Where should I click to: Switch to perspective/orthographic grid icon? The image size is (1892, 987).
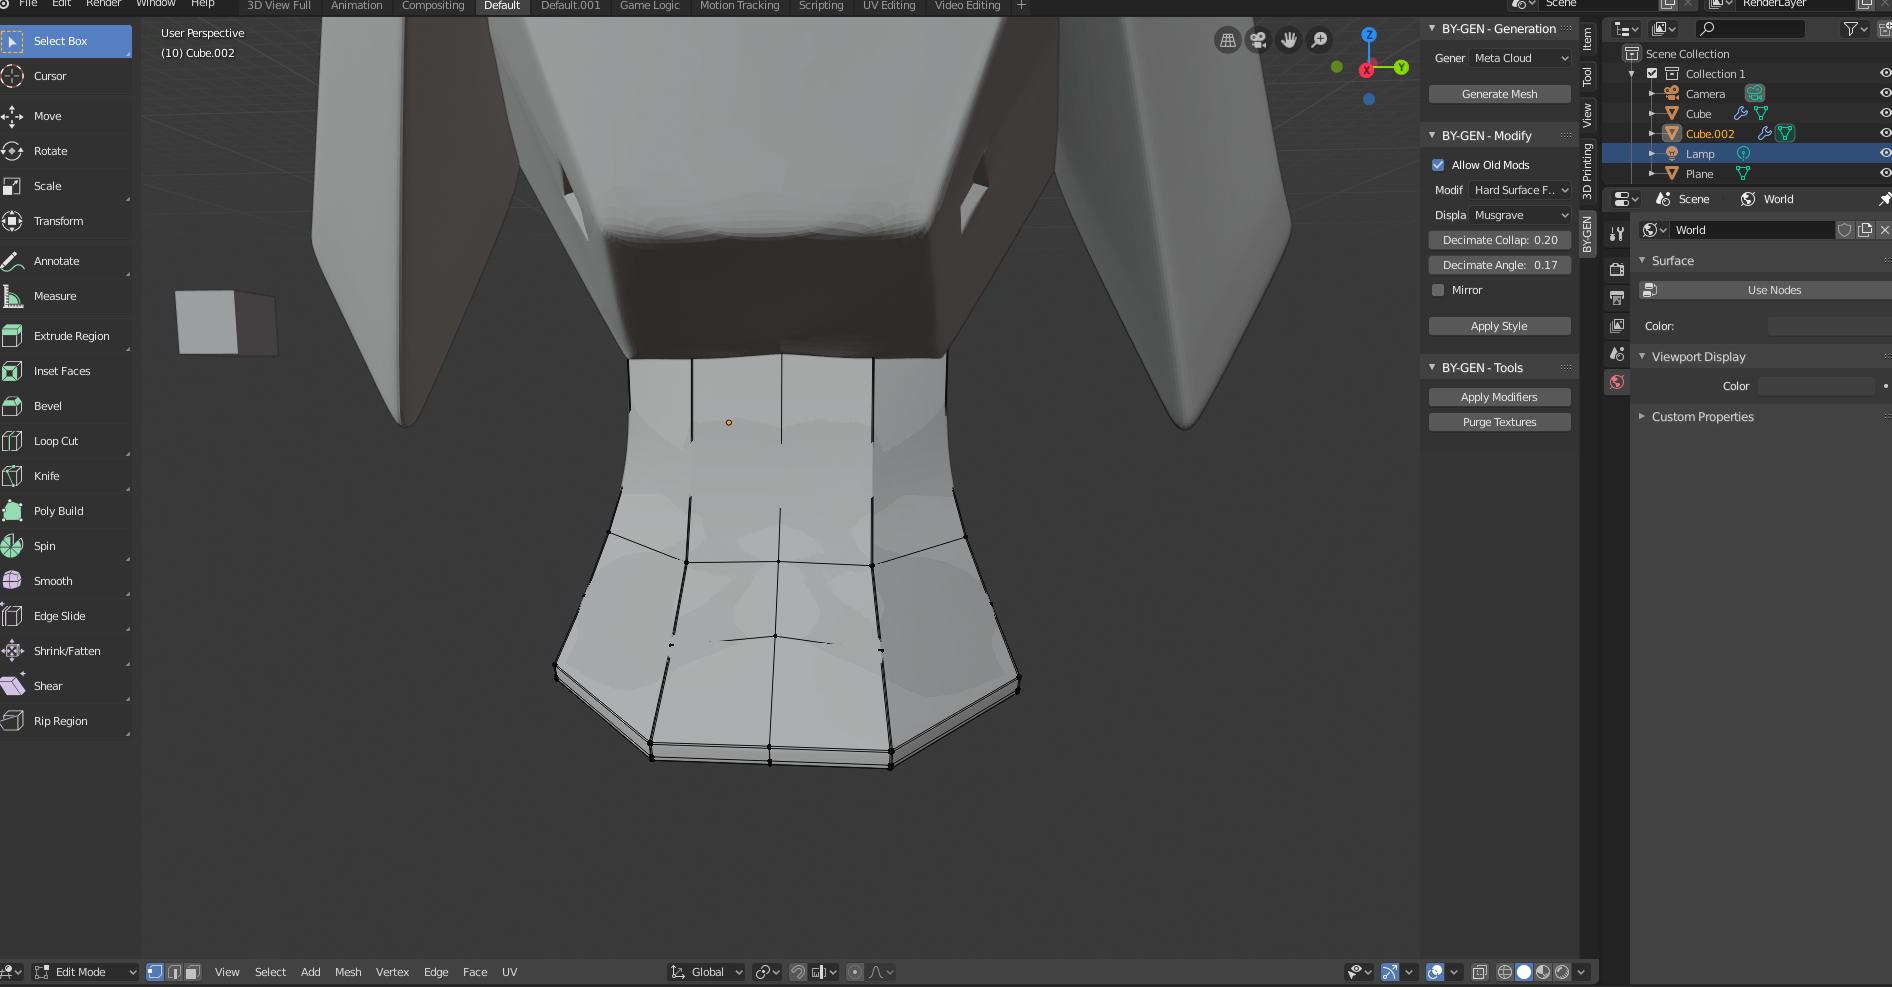tap(1227, 40)
